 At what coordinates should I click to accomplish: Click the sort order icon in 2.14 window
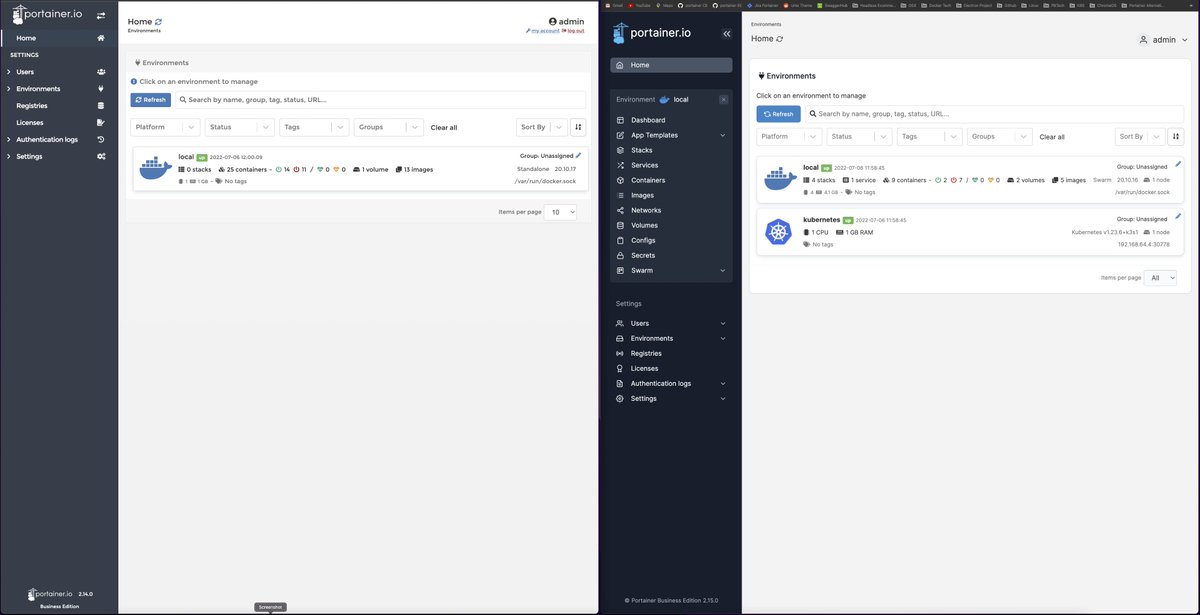pyautogui.click(x=578, y=127)
